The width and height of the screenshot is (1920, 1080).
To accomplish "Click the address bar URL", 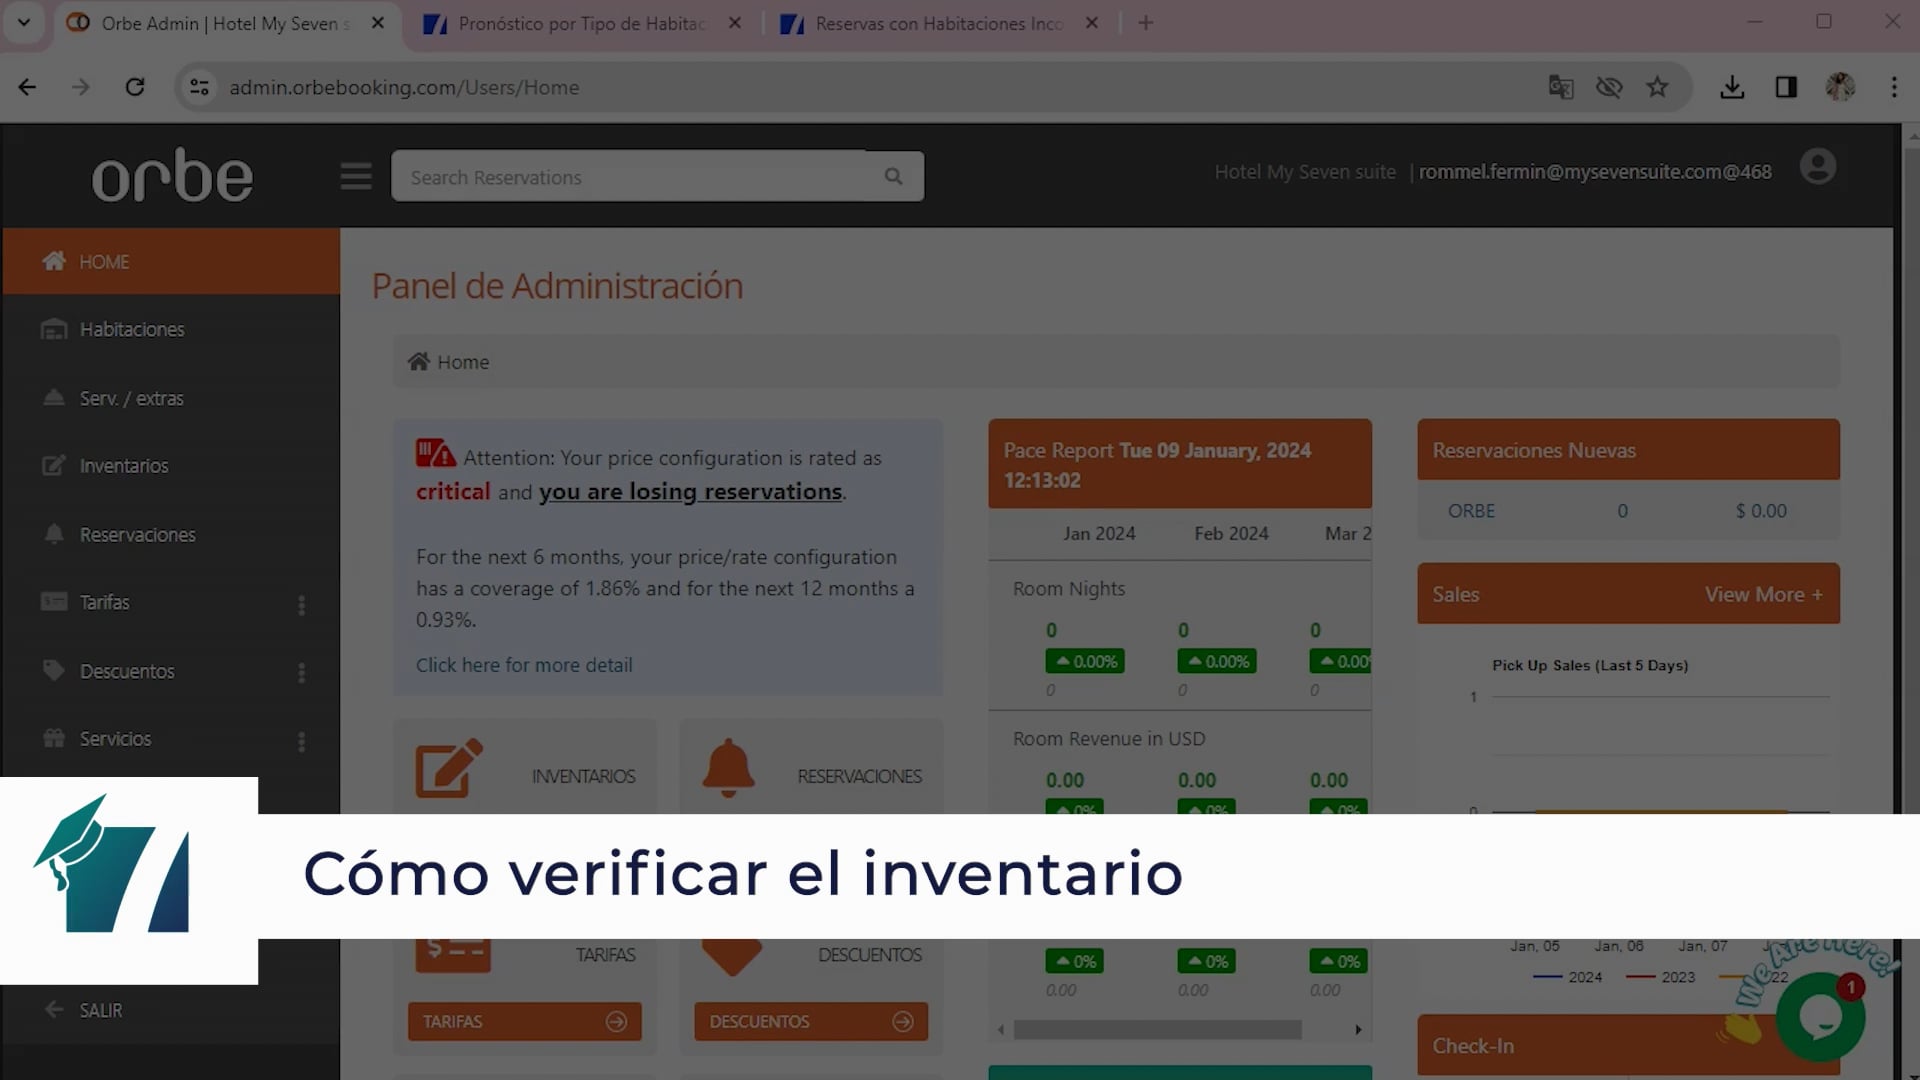I will (404, 88).
